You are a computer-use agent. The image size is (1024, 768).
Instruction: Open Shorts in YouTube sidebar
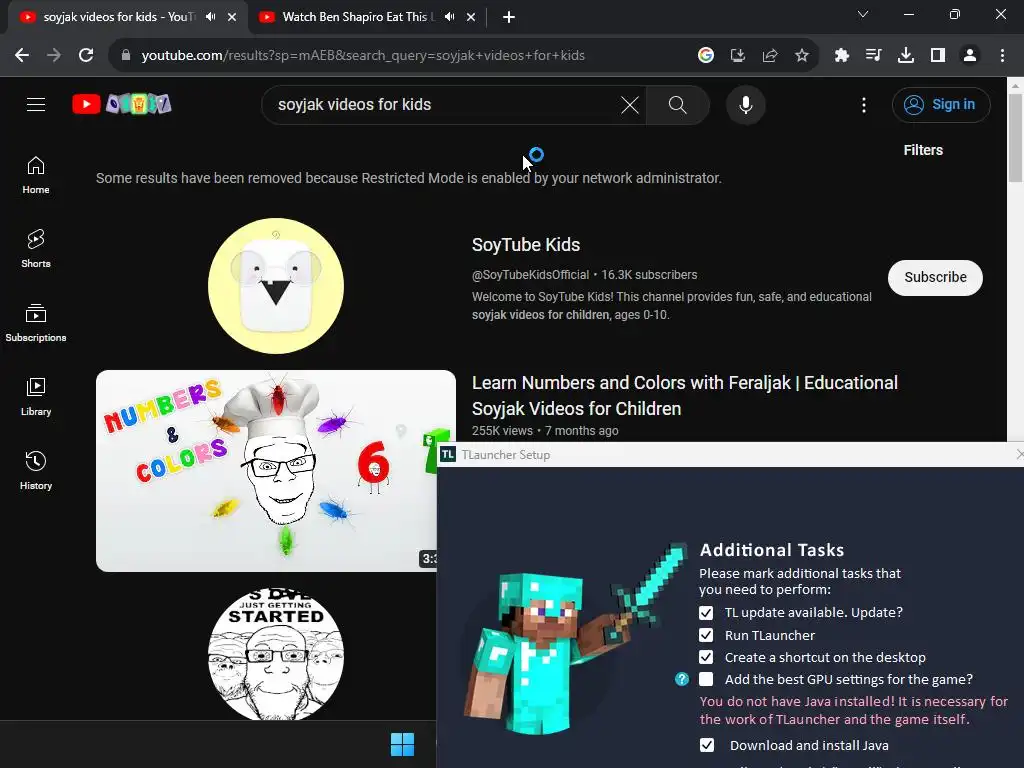36,249
